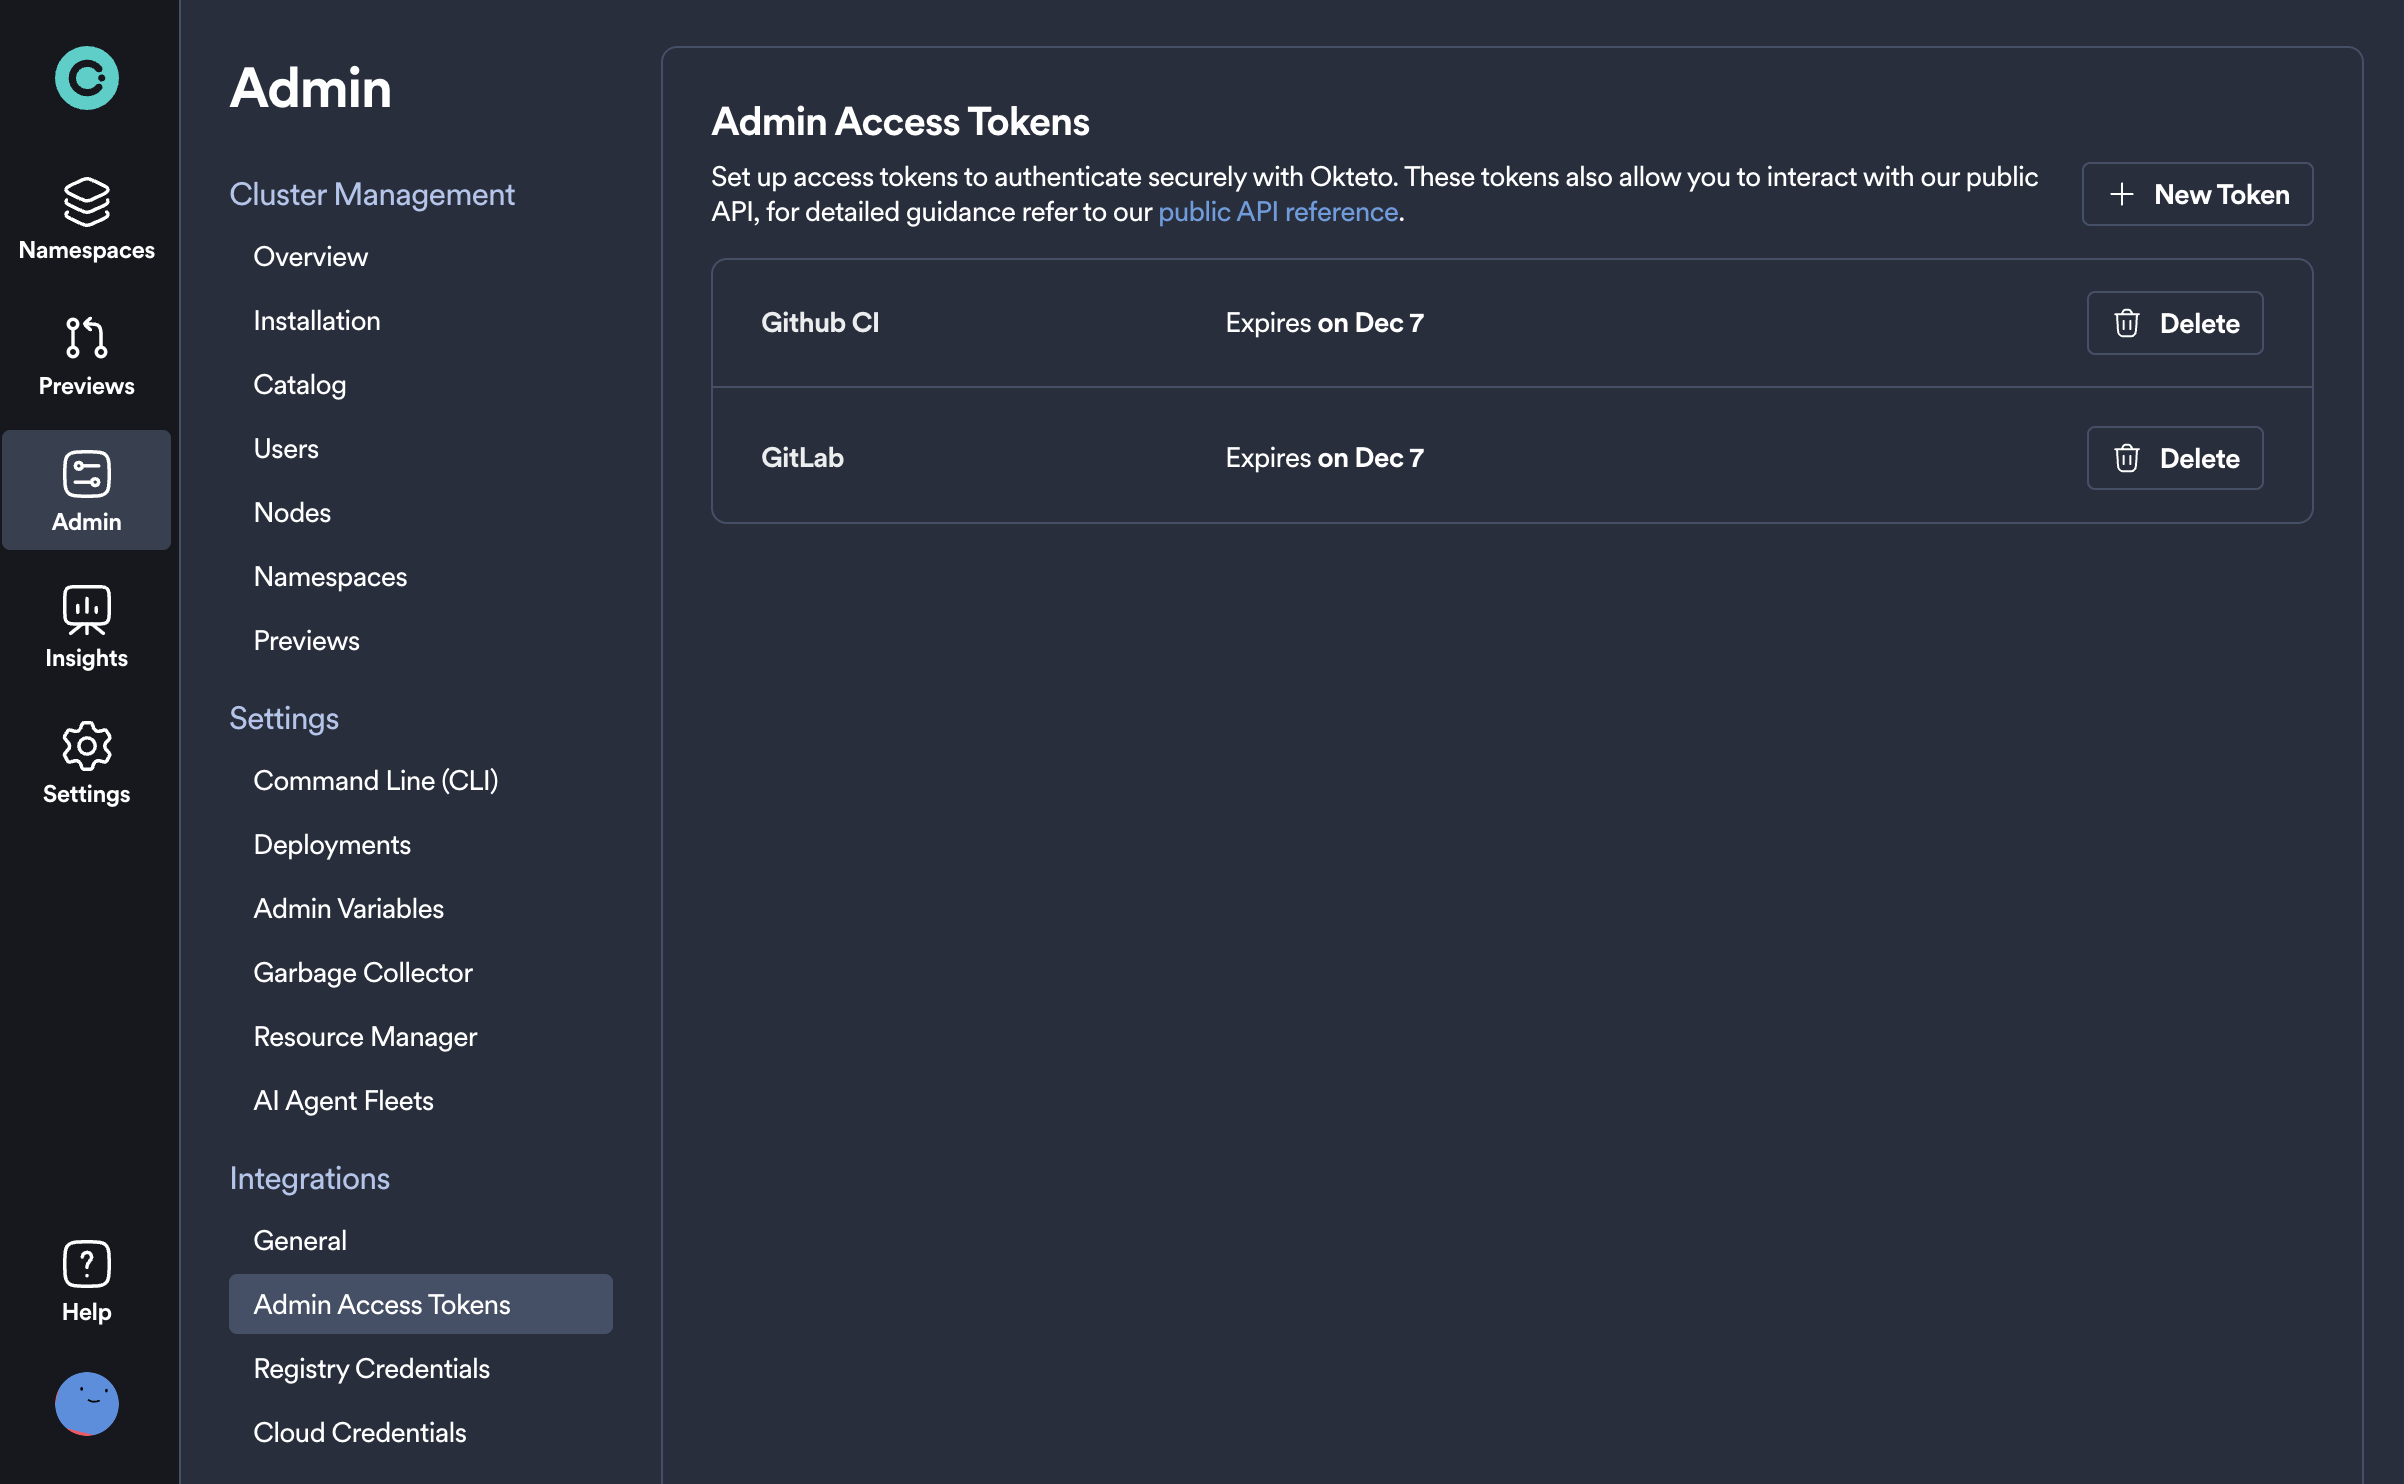This screenshot has width=2404, height=1484.
Task: Click the Okteto logo at the top
Action: coord(86,77)
